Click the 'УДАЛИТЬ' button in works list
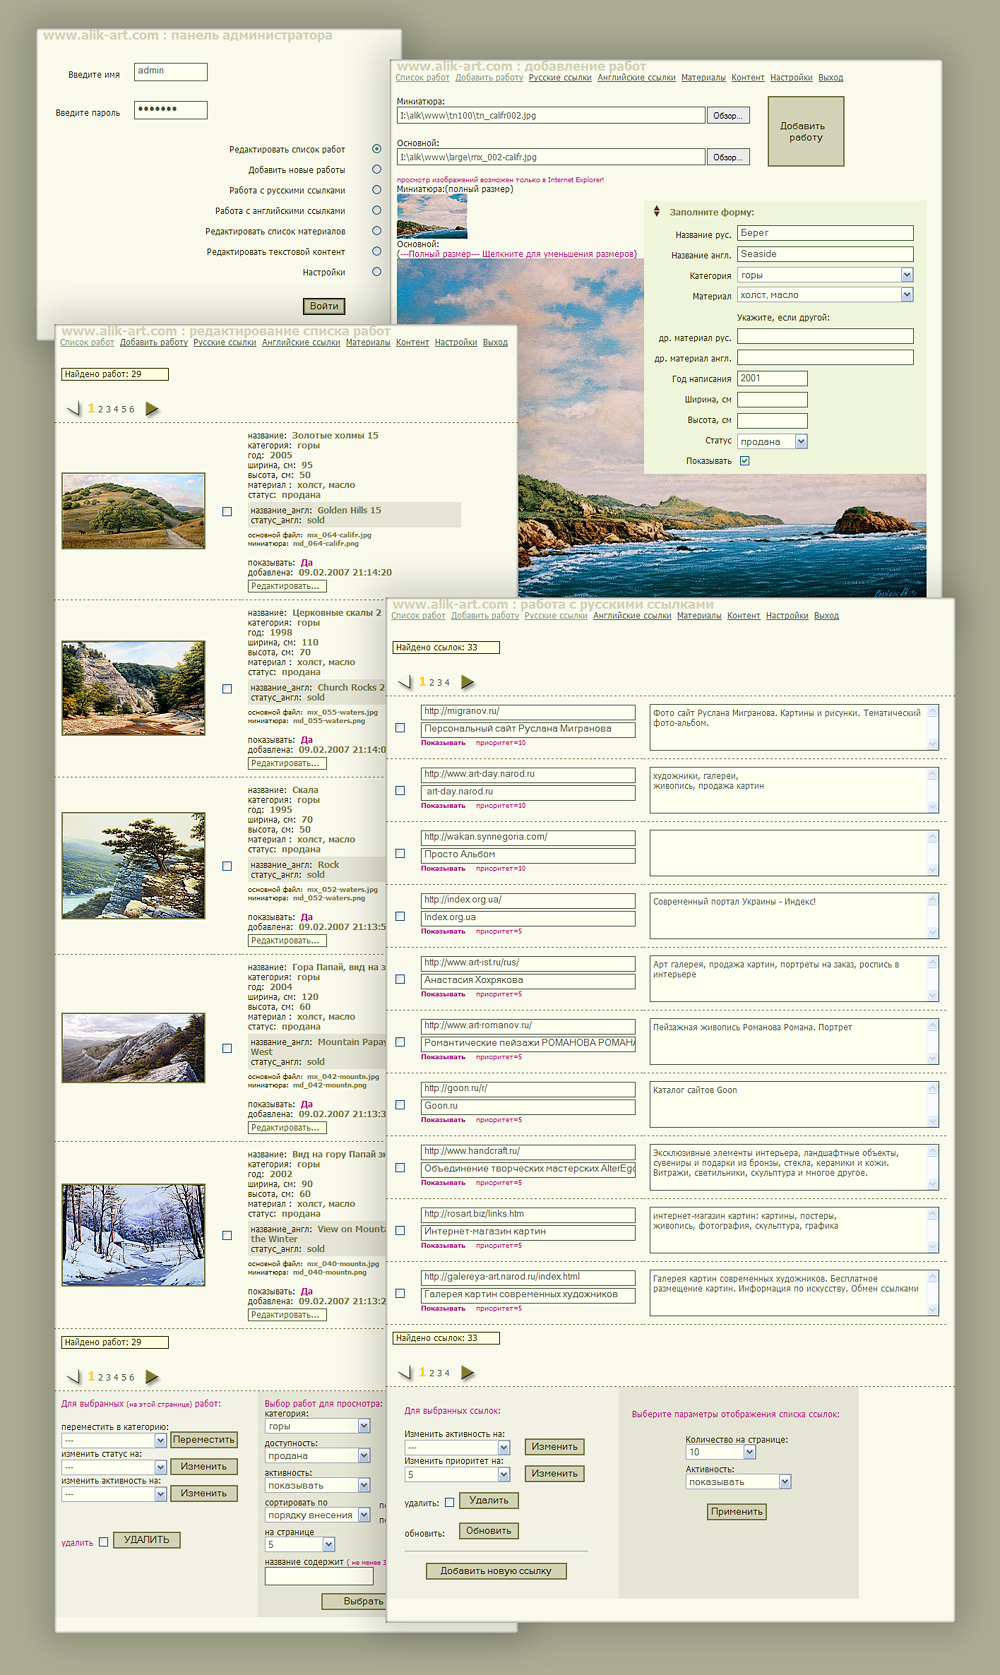The height and width of the screenshot is (1675, 1000). pos(147,1540)
